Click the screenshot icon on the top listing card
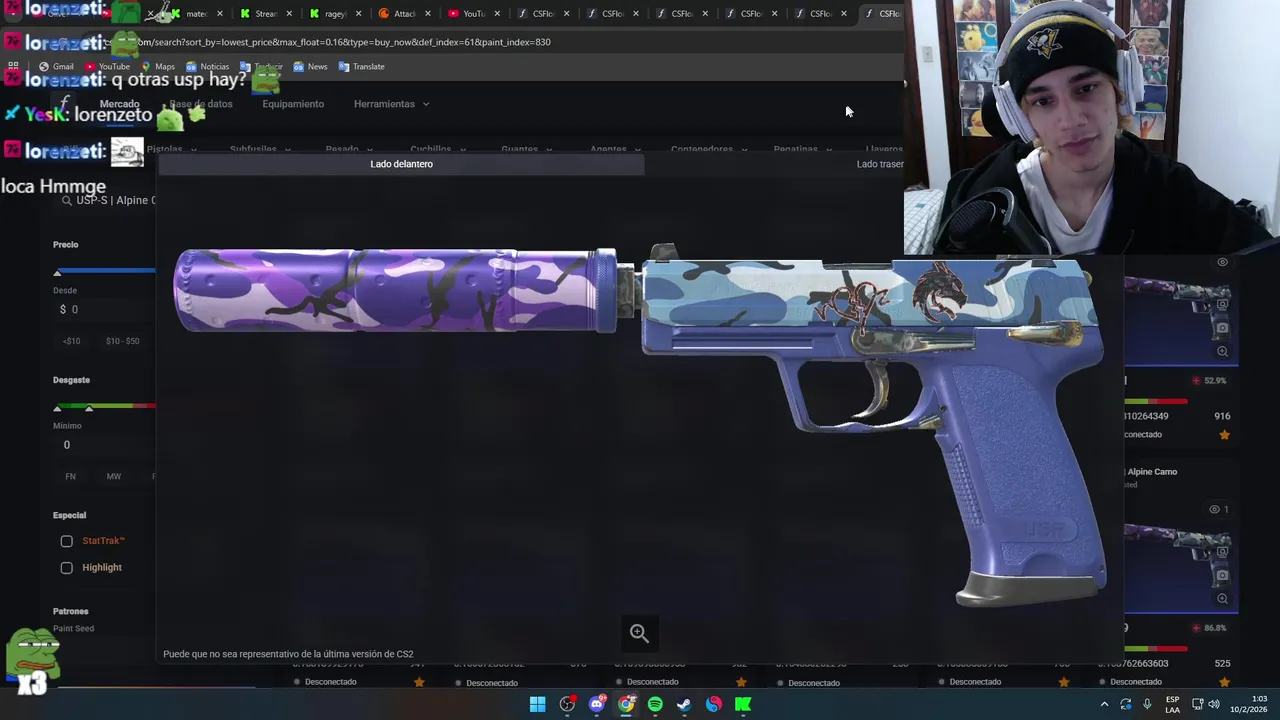This screenshot has height=720, width=1280. click(x=1222, y=305)
